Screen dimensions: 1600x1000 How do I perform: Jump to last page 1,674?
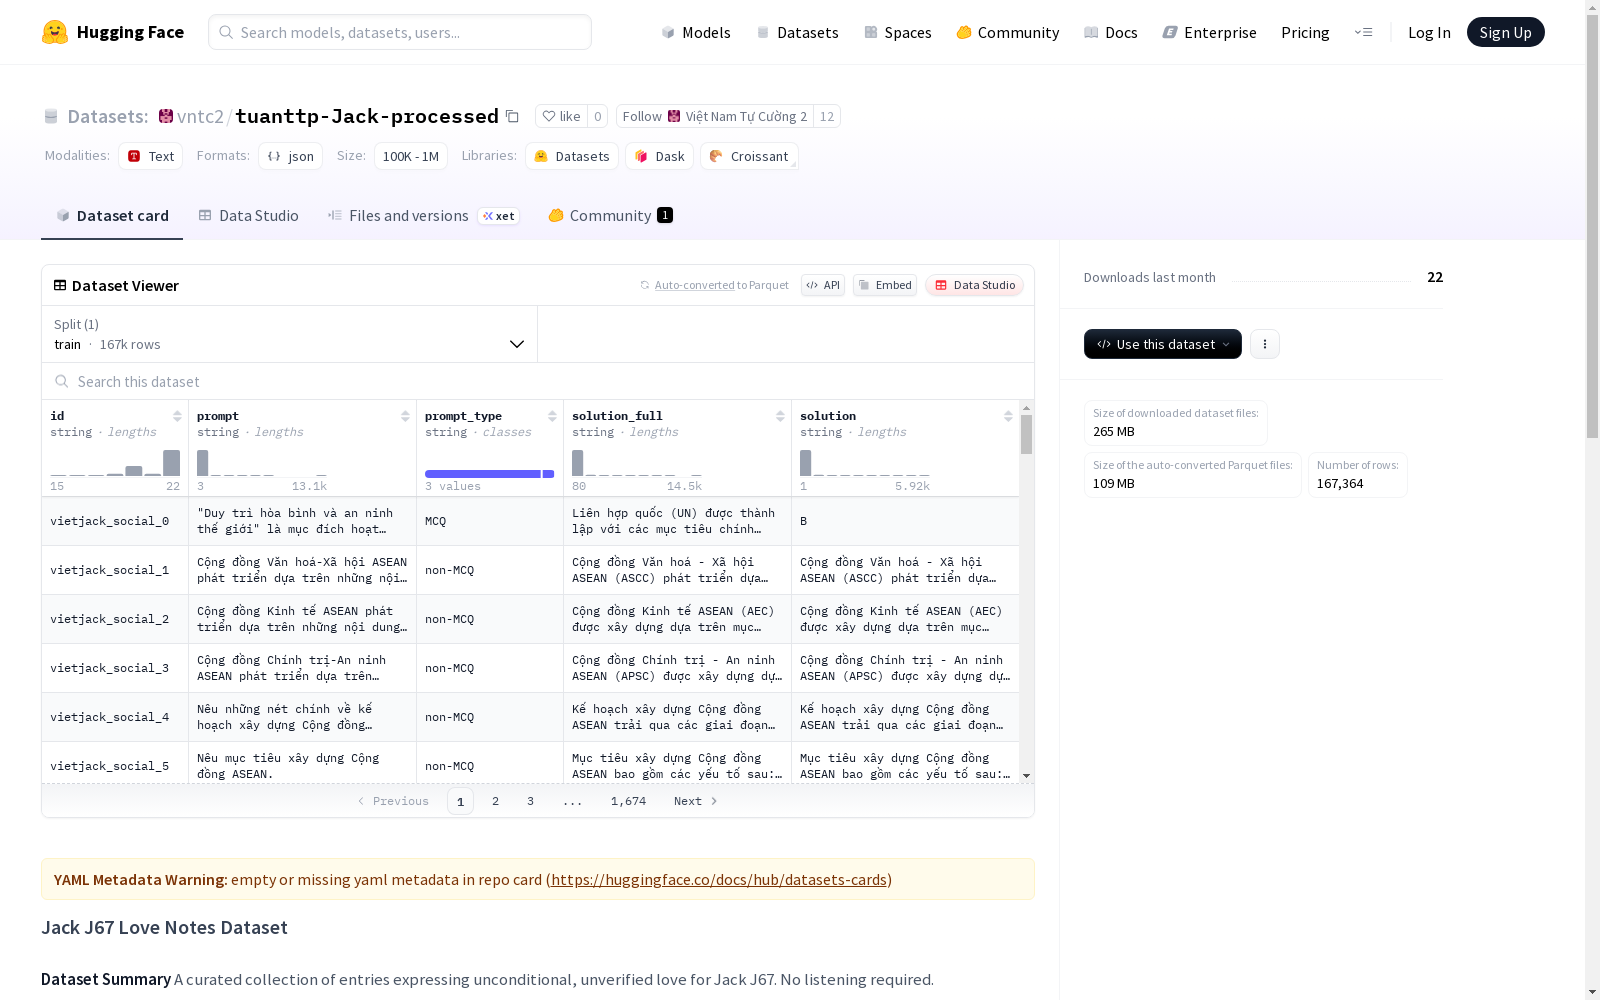tap(628, 801)
